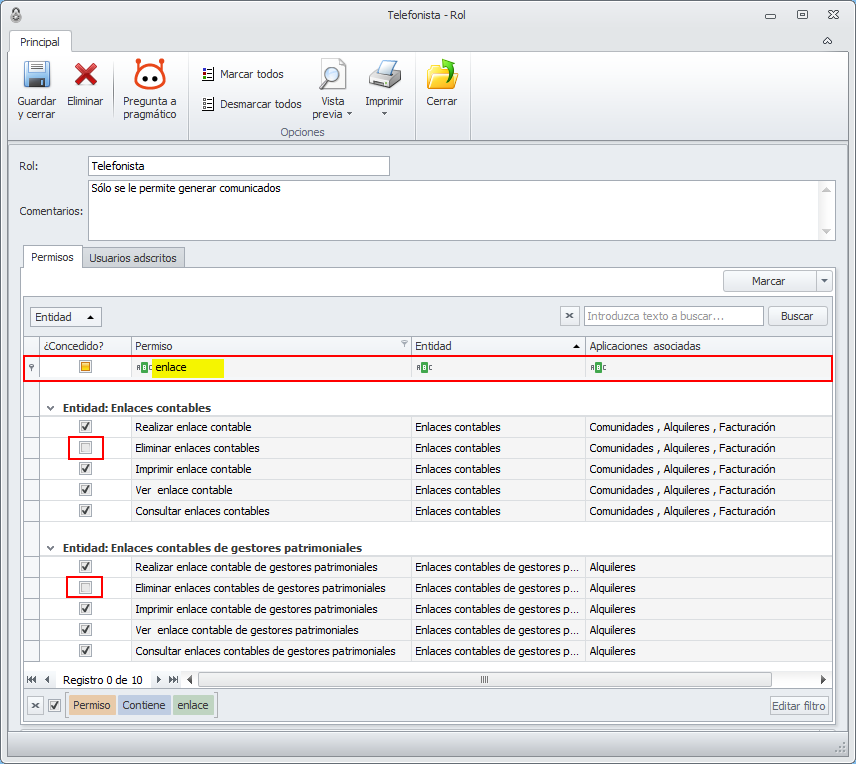Uncheck Realizar enlace contable de gestores patrimoniales
This screenshot has width=856, height=764.
[86, 566]
